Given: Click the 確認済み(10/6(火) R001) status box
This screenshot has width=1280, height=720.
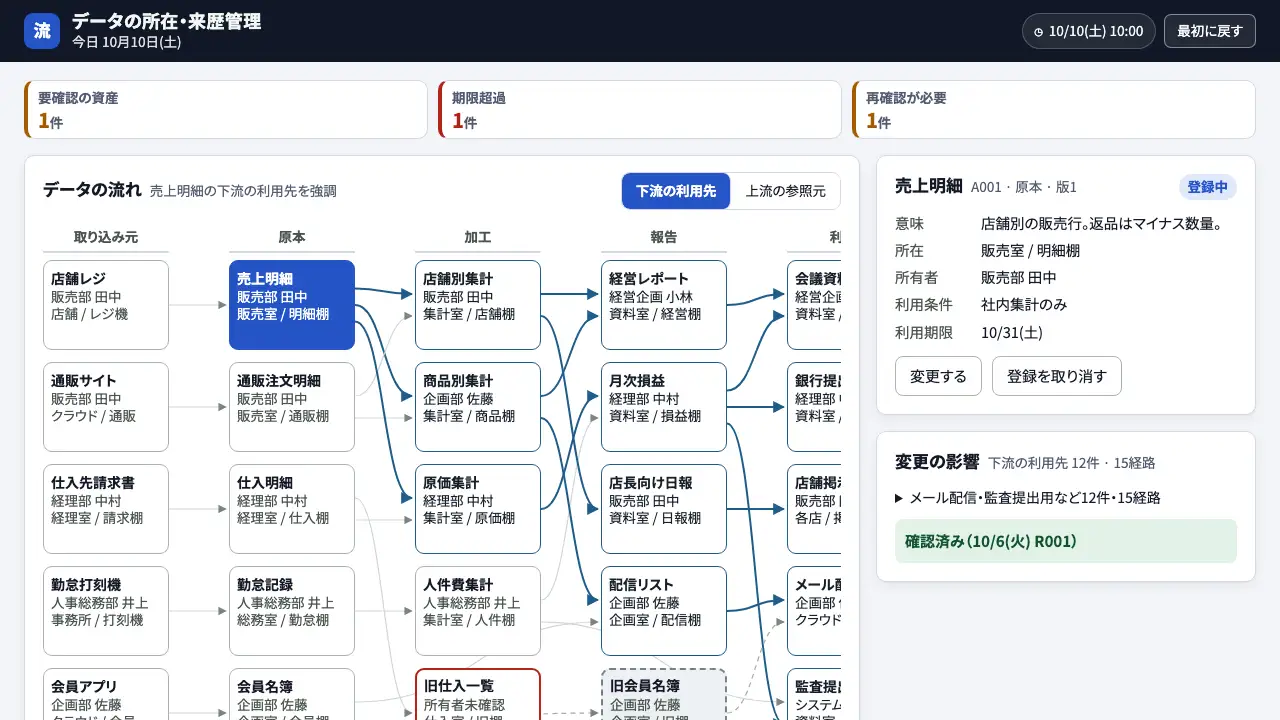Looking at the screenshot, I should [1066, 541].
